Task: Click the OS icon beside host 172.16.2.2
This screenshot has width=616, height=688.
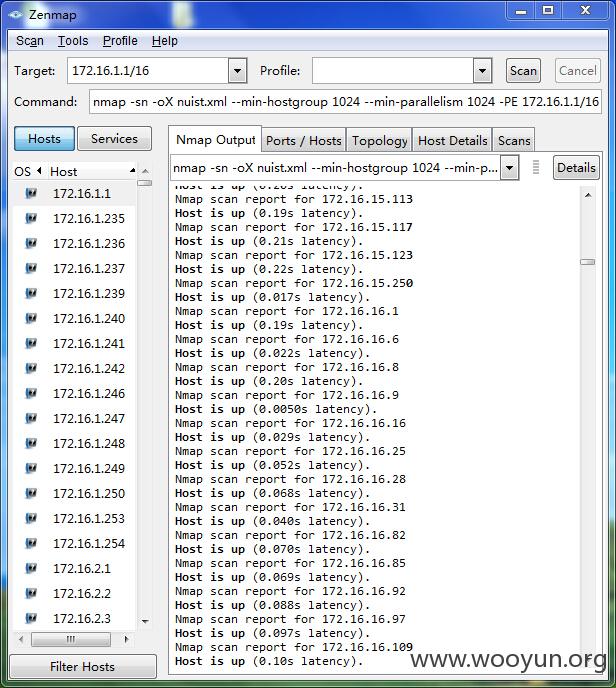Action: point(31,593)
